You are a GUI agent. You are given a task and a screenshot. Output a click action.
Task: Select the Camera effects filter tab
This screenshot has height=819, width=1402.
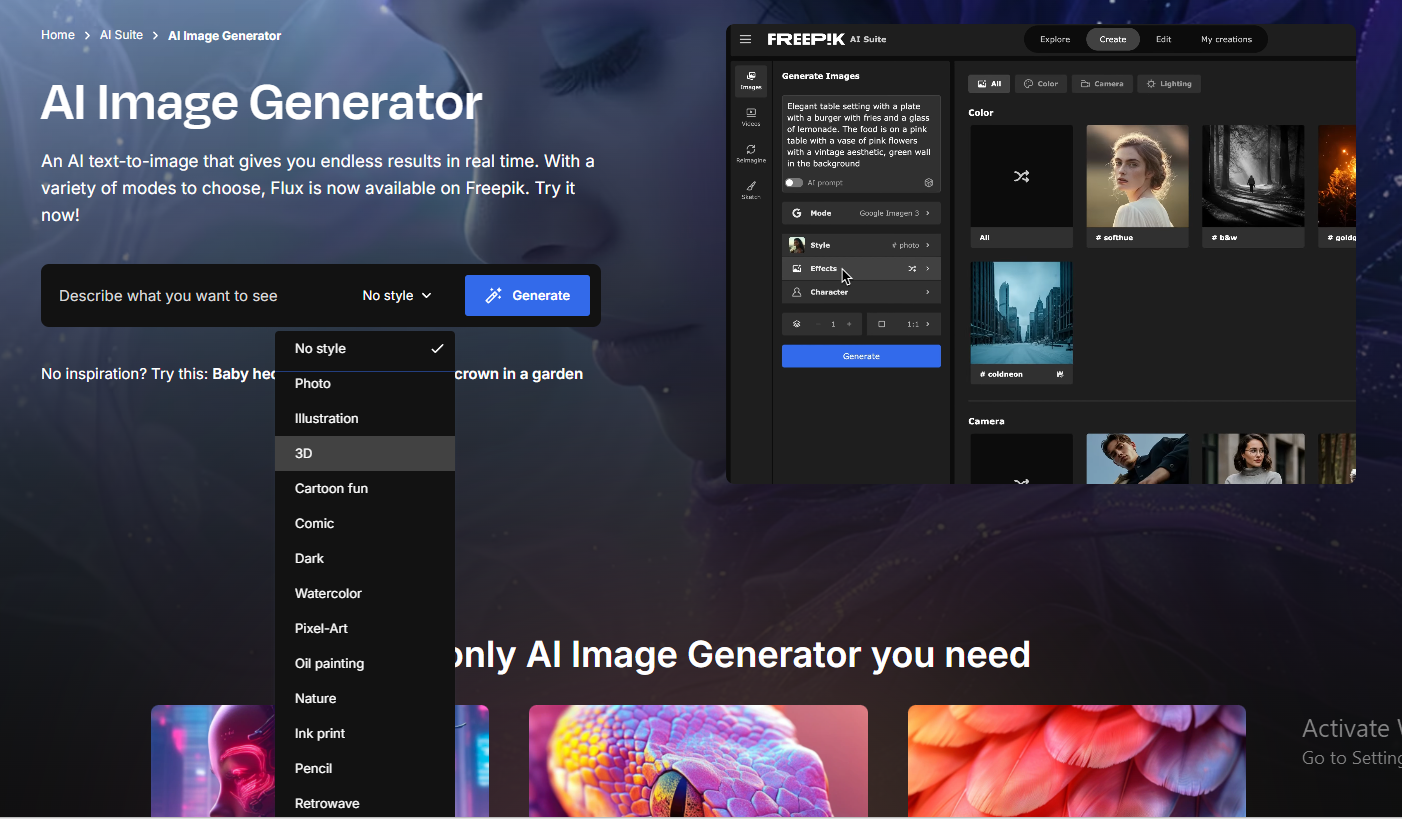pos(1102,84)
